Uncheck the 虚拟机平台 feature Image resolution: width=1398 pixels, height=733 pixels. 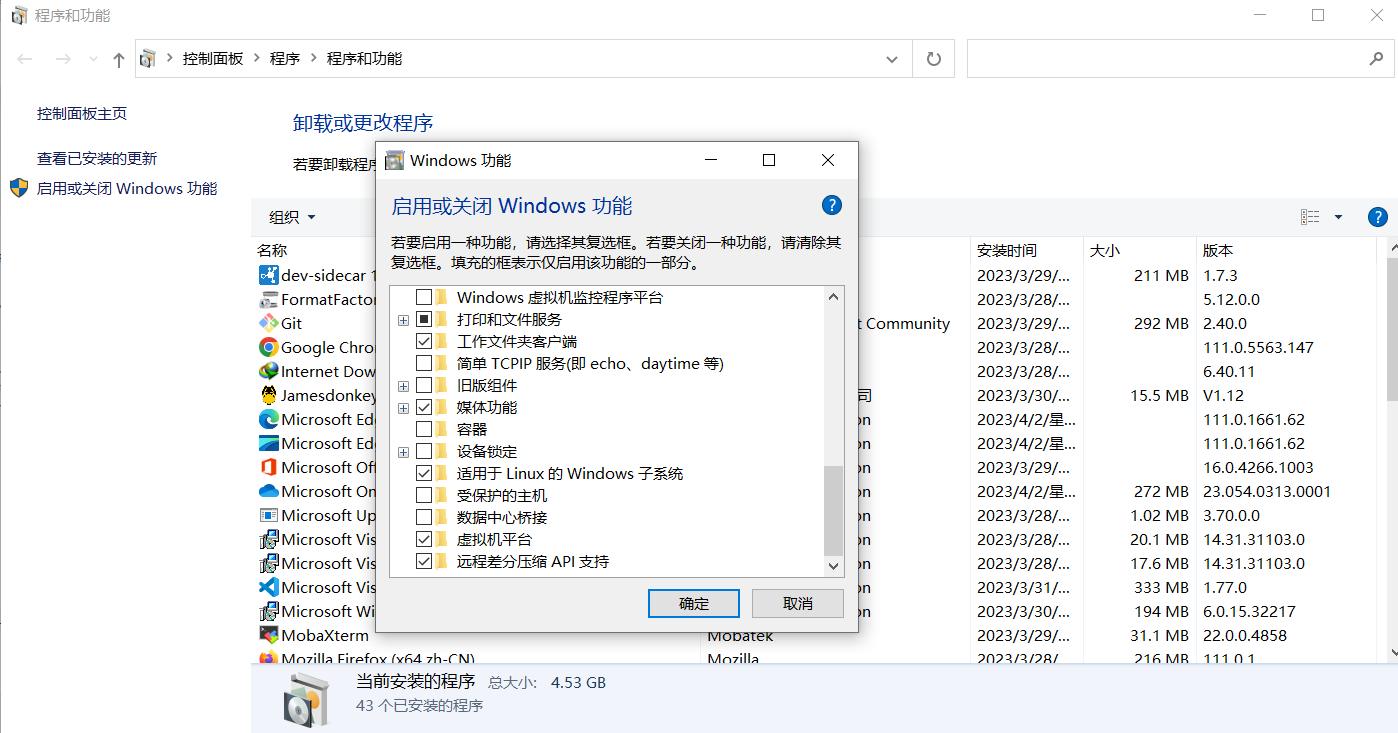tap(424, 539)
